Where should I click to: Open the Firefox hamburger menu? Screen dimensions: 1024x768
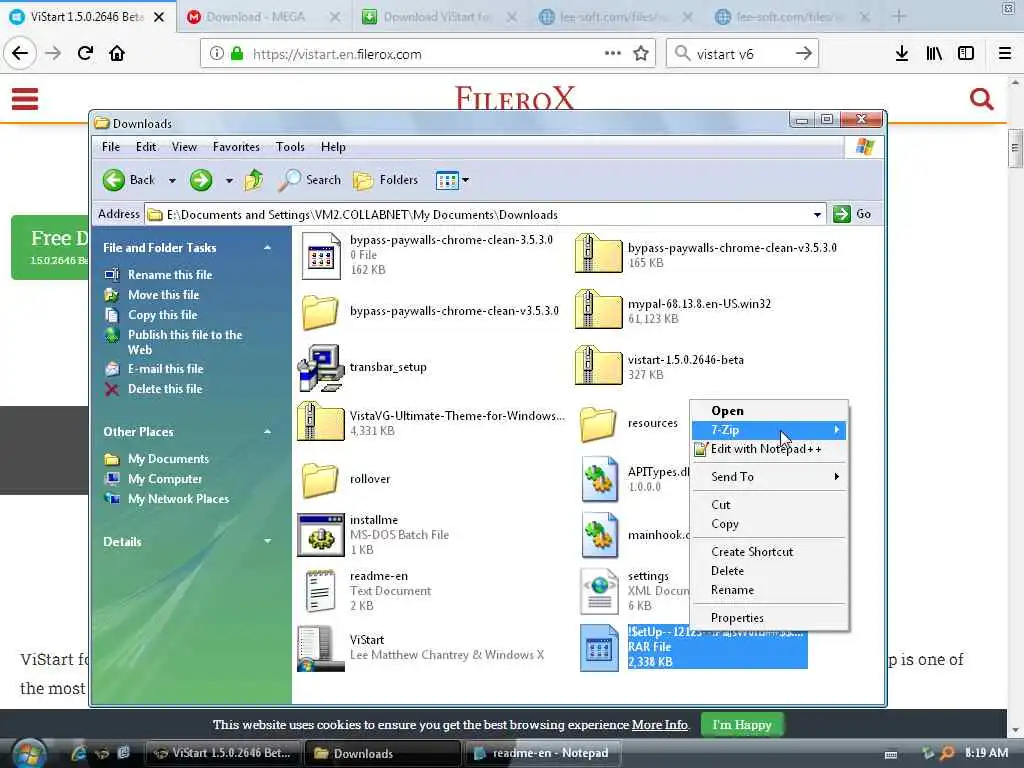[x=1005, y=54]
